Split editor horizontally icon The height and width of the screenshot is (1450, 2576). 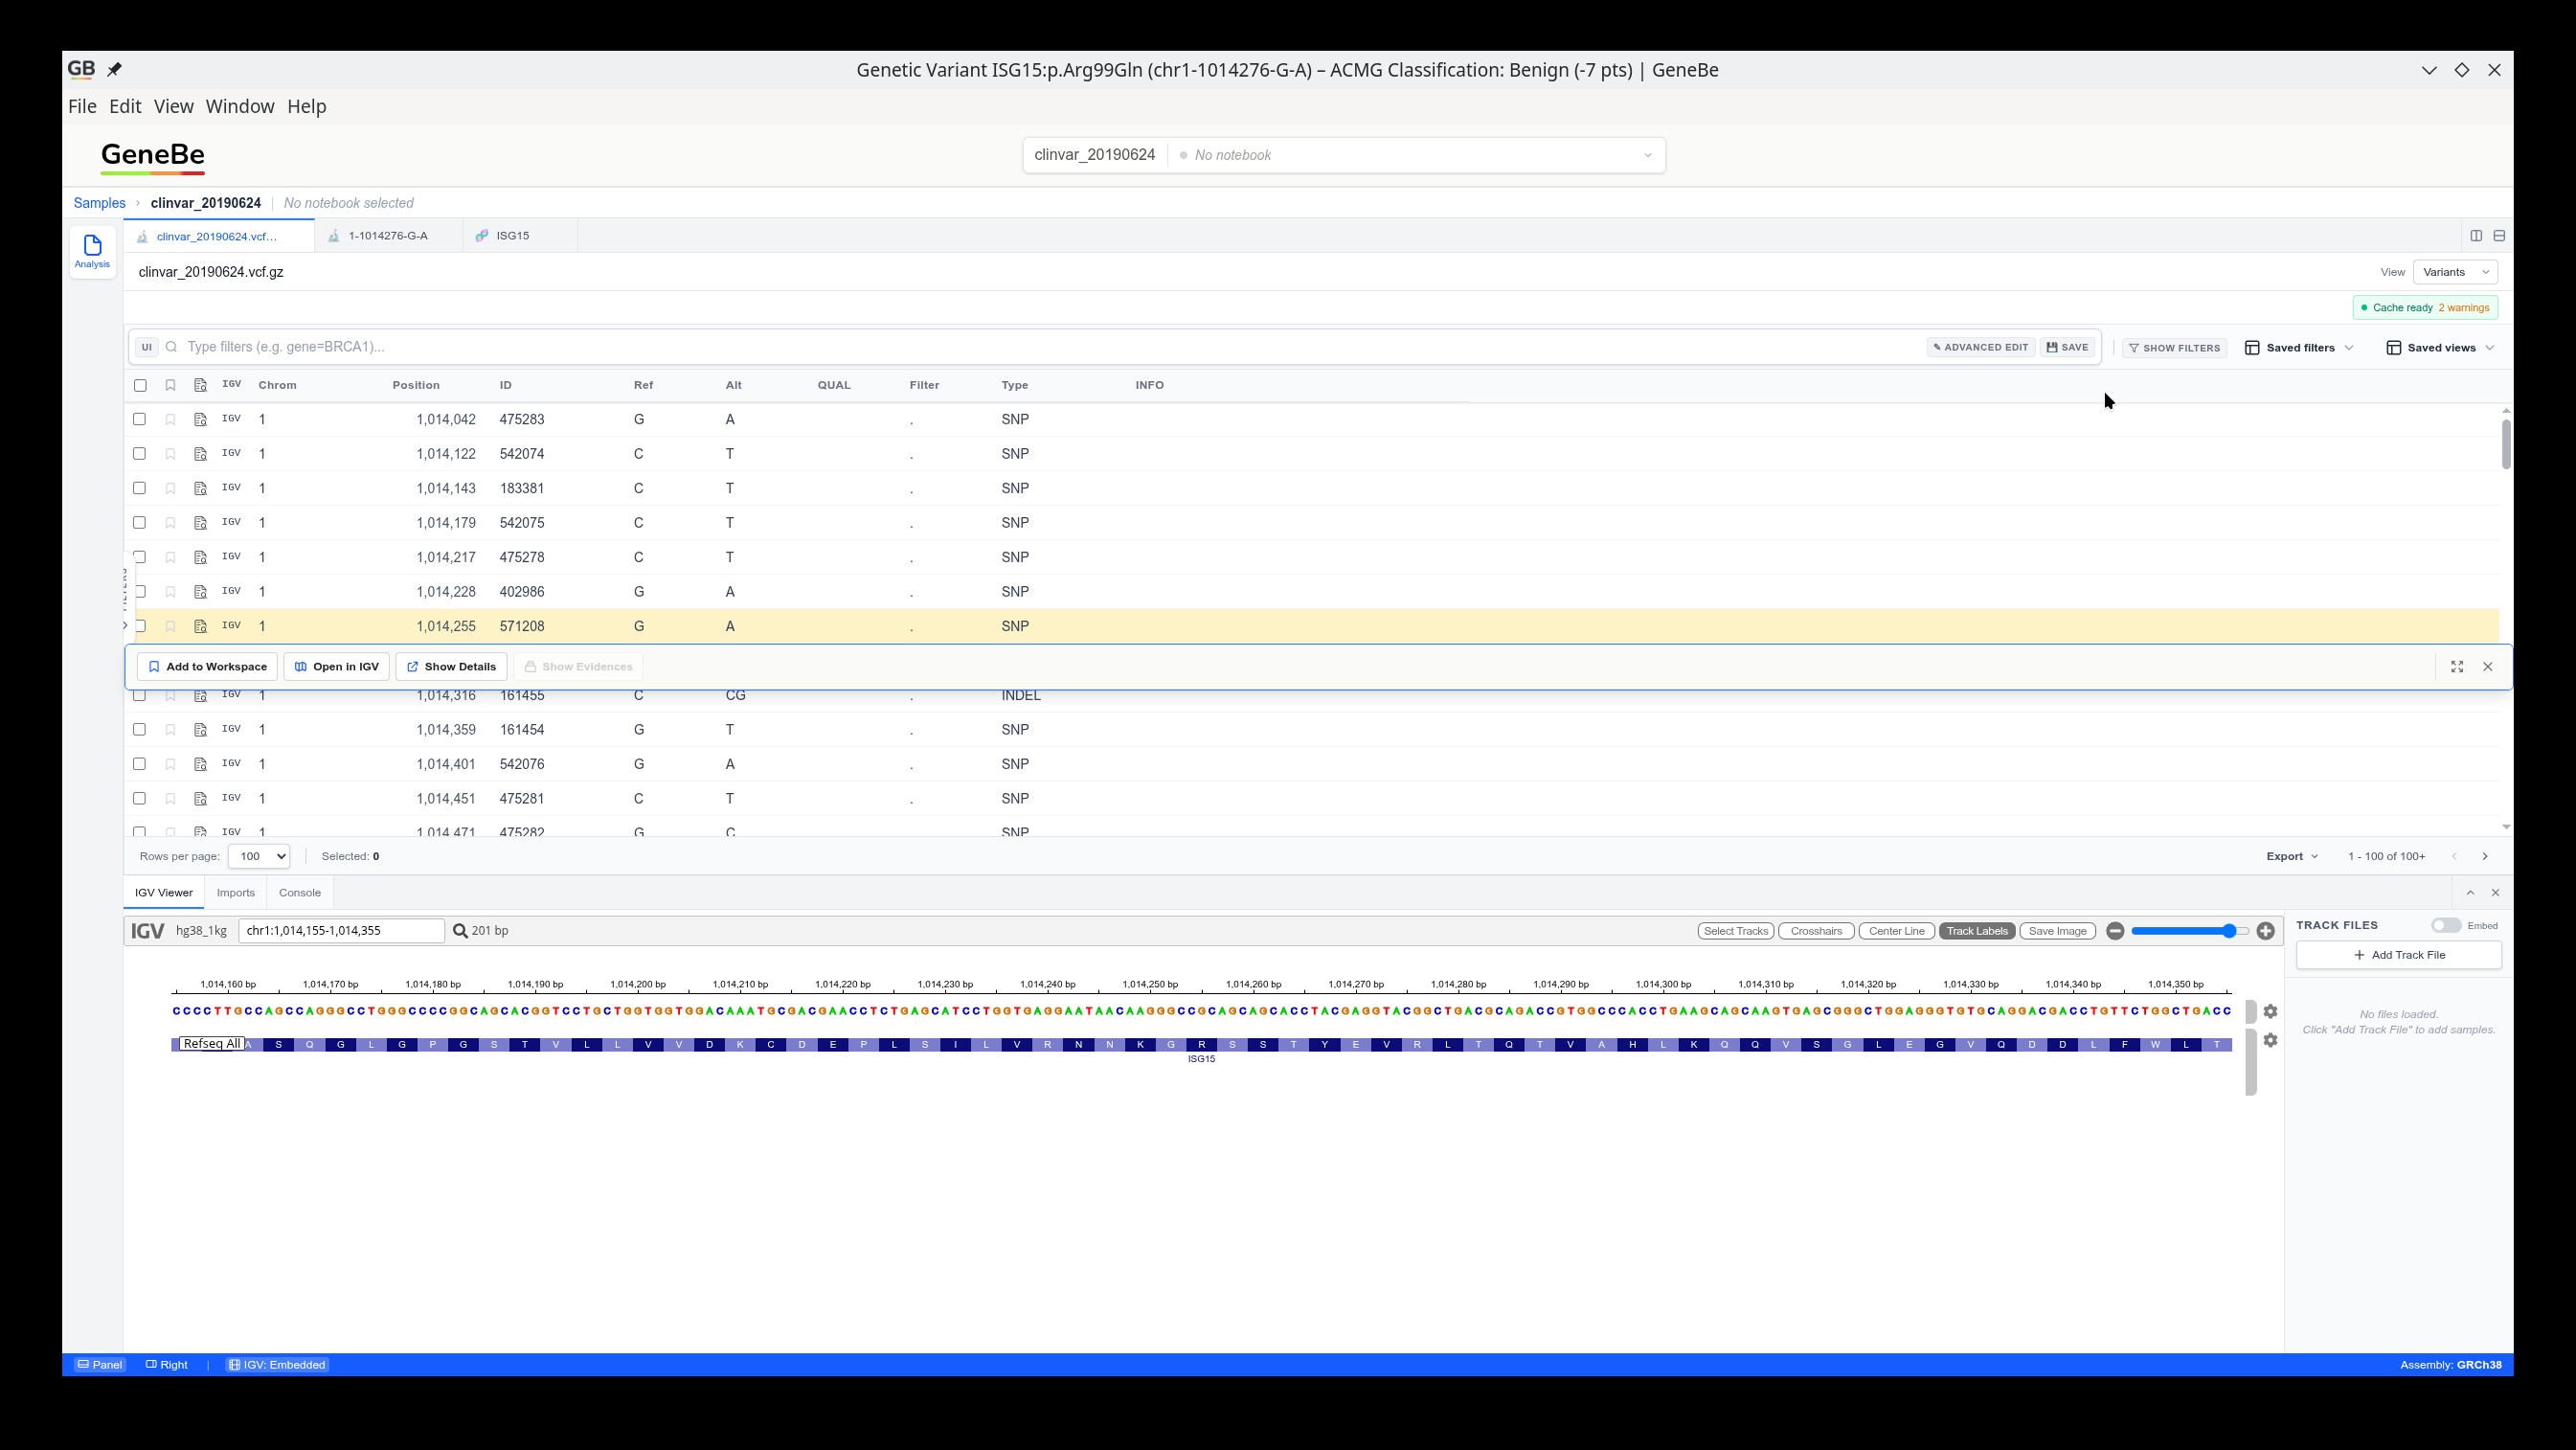2499,236
